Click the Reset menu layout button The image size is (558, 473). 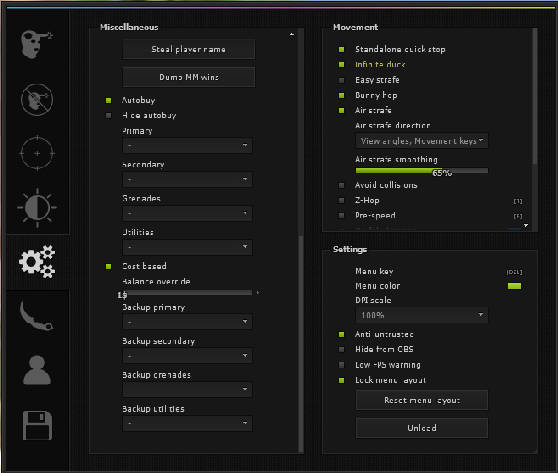[422, 400]
